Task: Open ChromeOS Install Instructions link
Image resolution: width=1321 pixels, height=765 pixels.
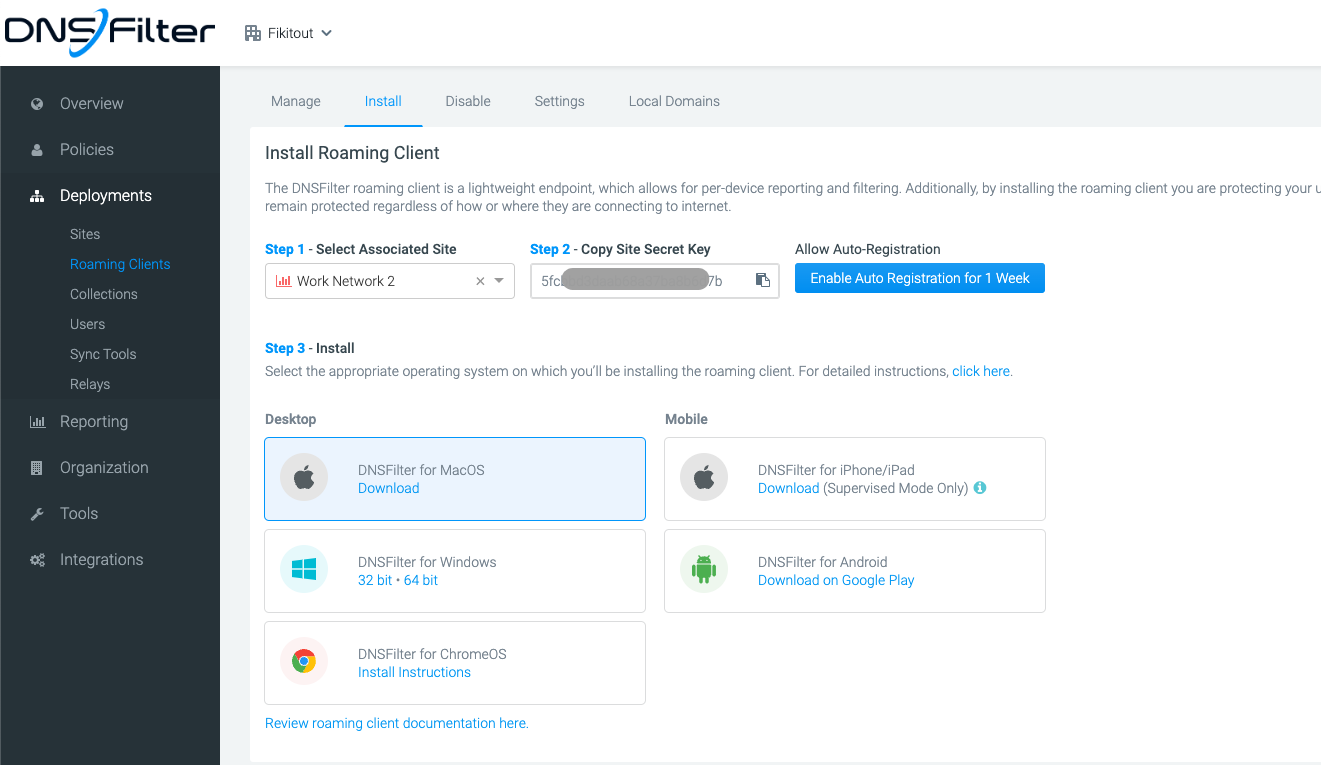Action: (x=414, y=672)
